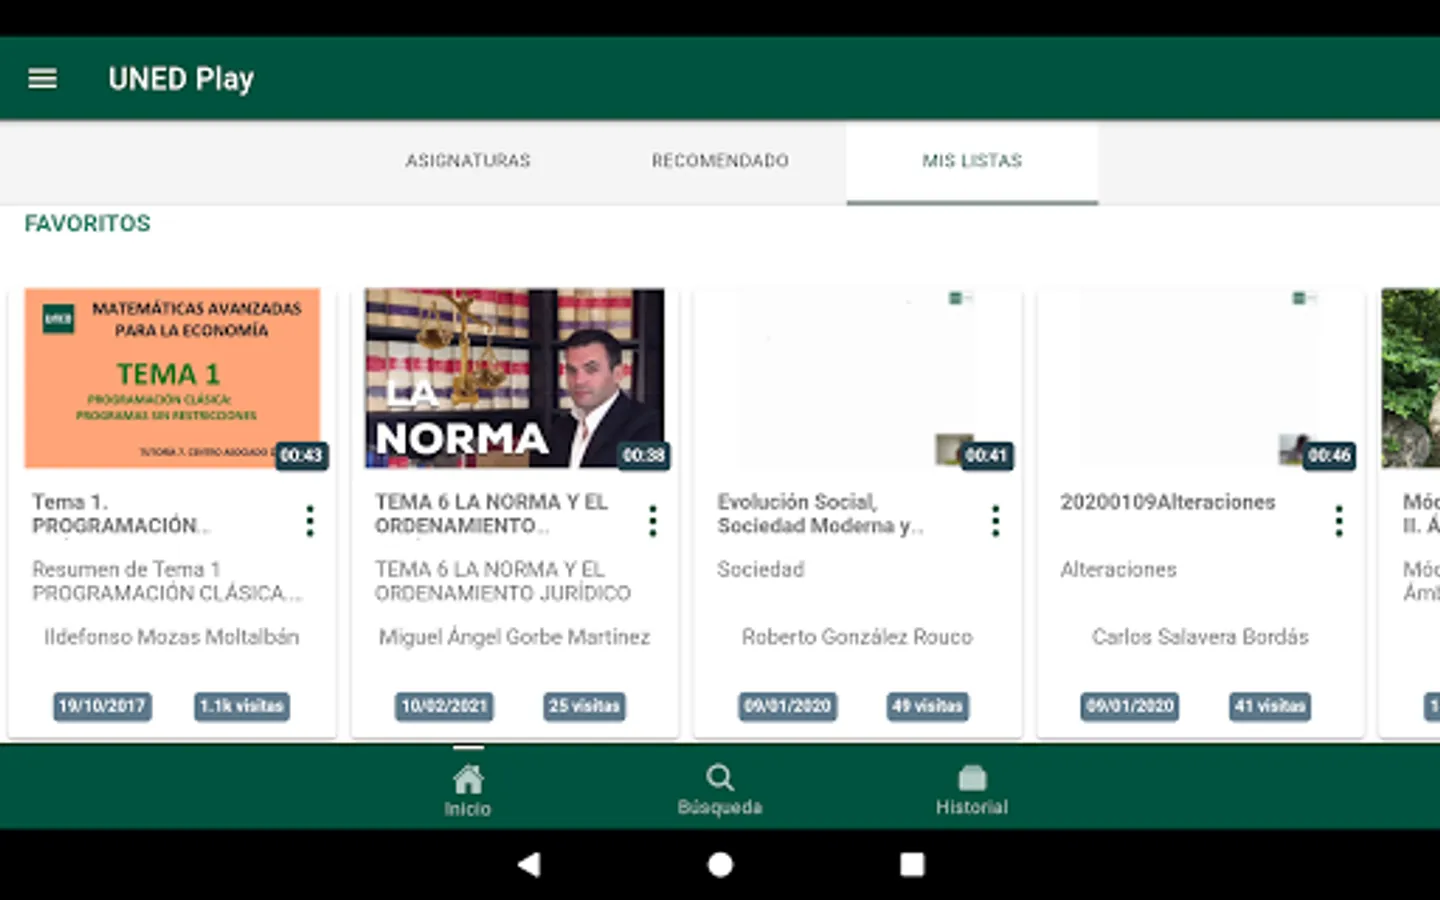Open Evolución Social video thumbnail
Viewport: 1440px width, 900px height.
tap(857, 378)
